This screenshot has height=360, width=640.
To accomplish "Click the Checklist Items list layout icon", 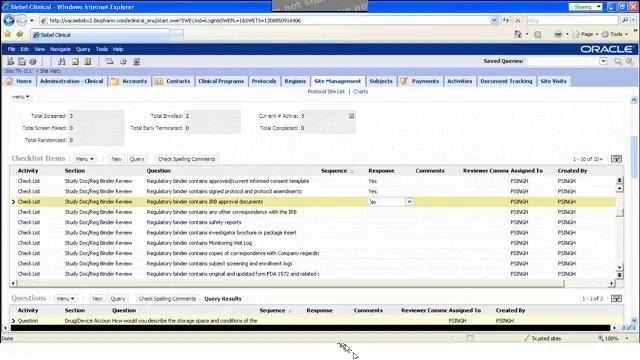I will [616, 159].
